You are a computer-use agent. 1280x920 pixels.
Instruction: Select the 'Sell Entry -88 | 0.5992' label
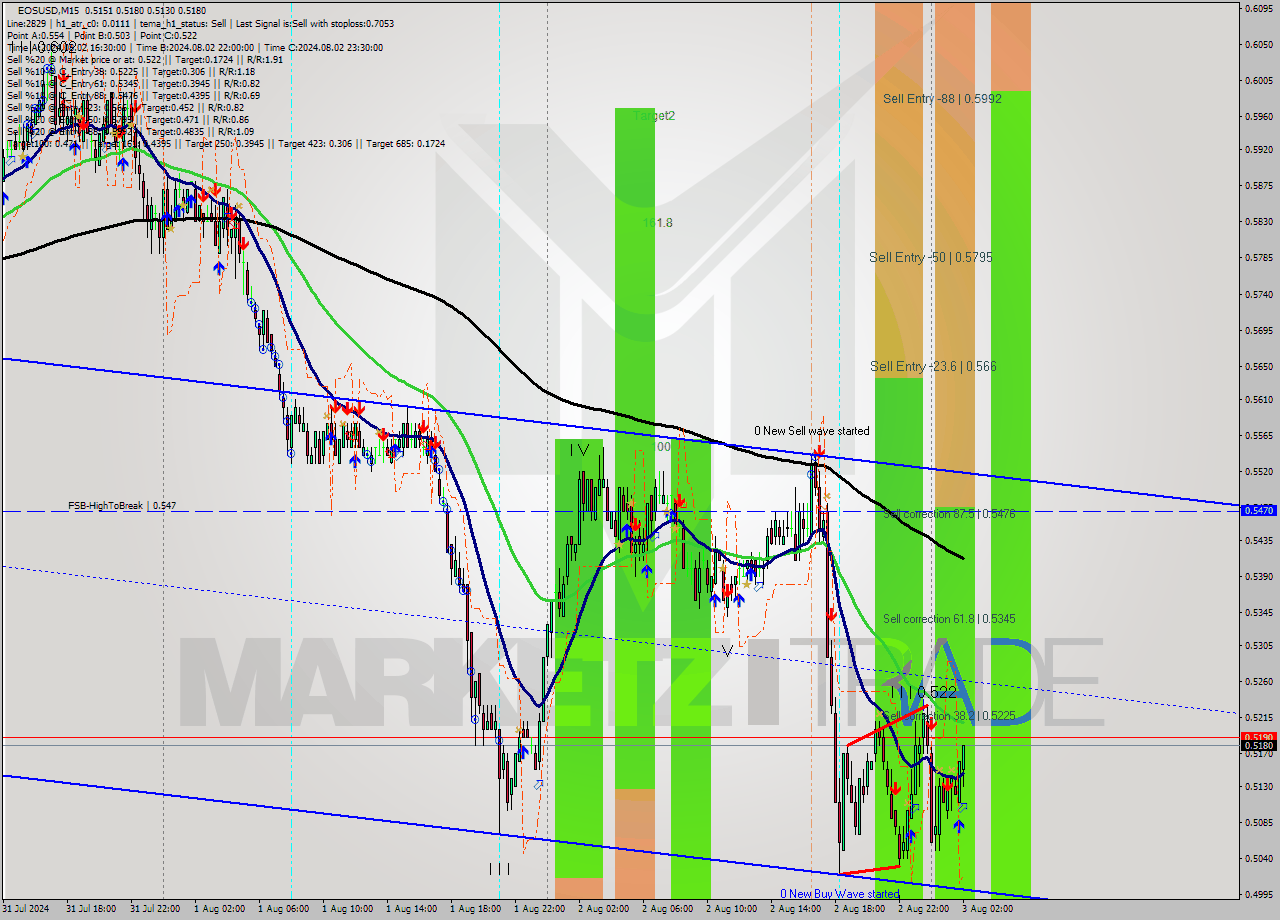942,99
